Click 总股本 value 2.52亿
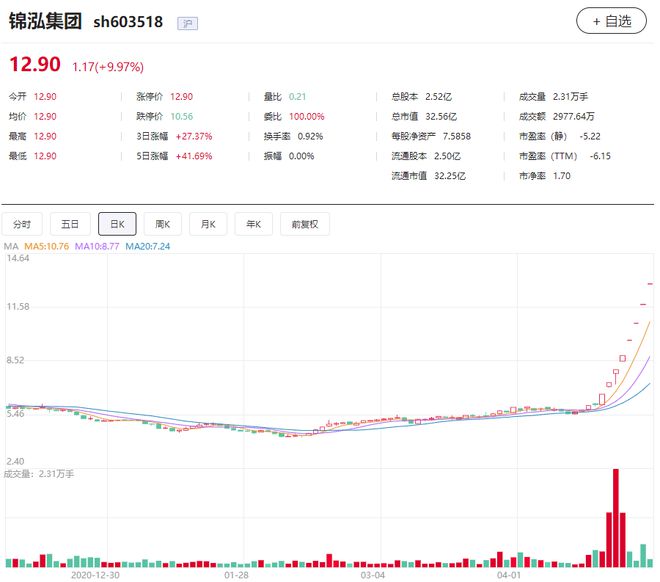The image size is (660, 582). (438, 97)
